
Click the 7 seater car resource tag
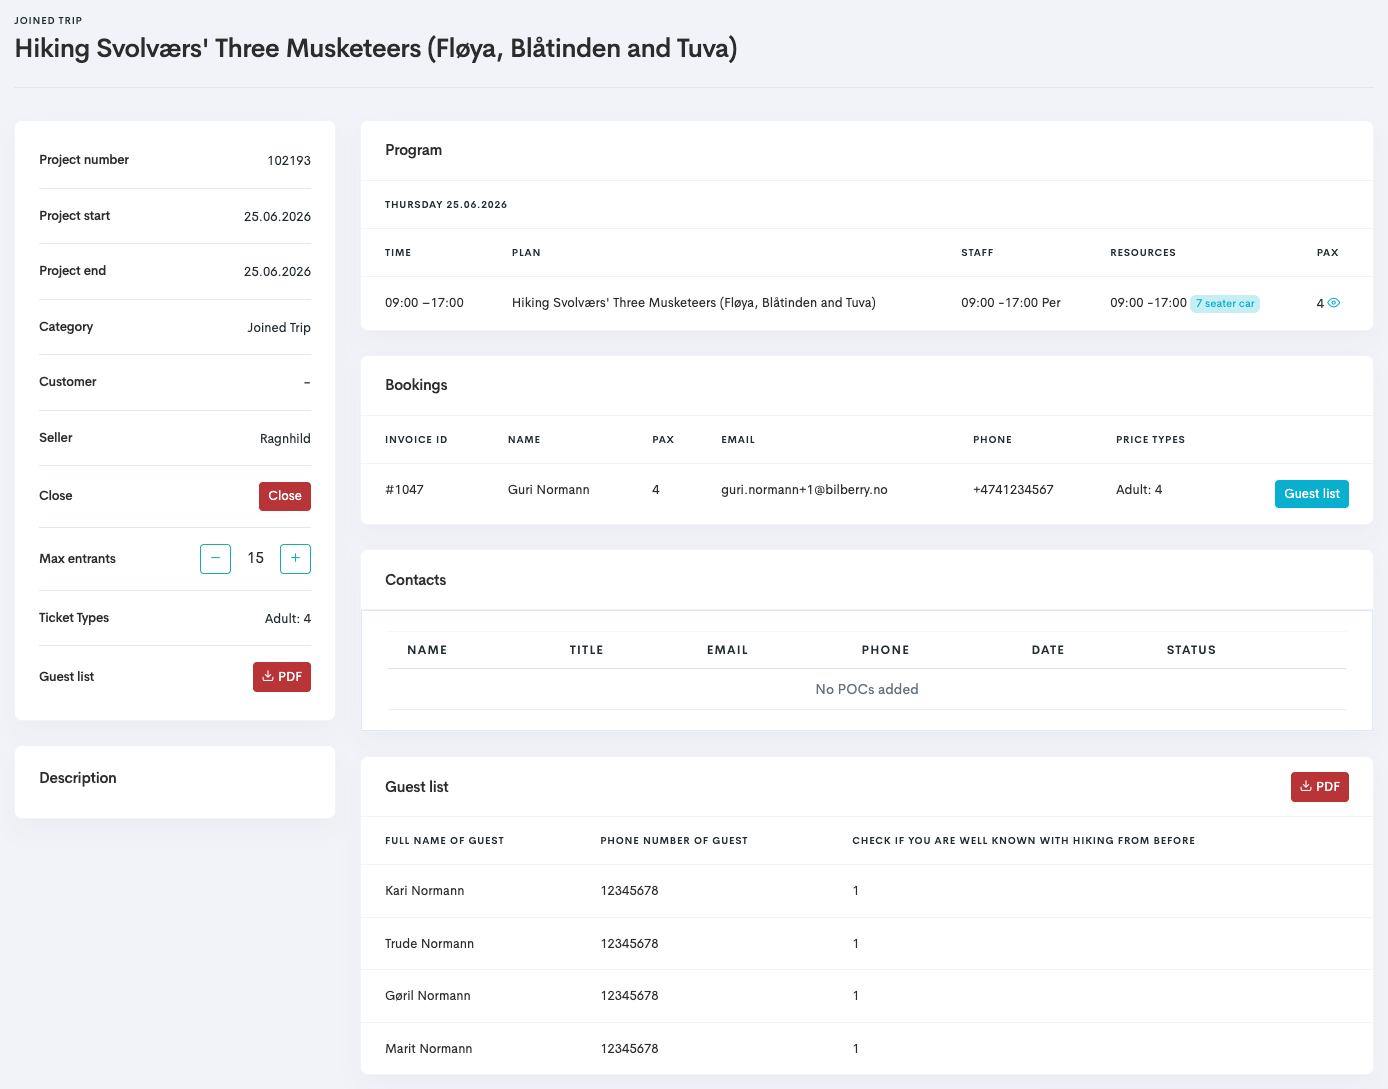[1224, 304]
